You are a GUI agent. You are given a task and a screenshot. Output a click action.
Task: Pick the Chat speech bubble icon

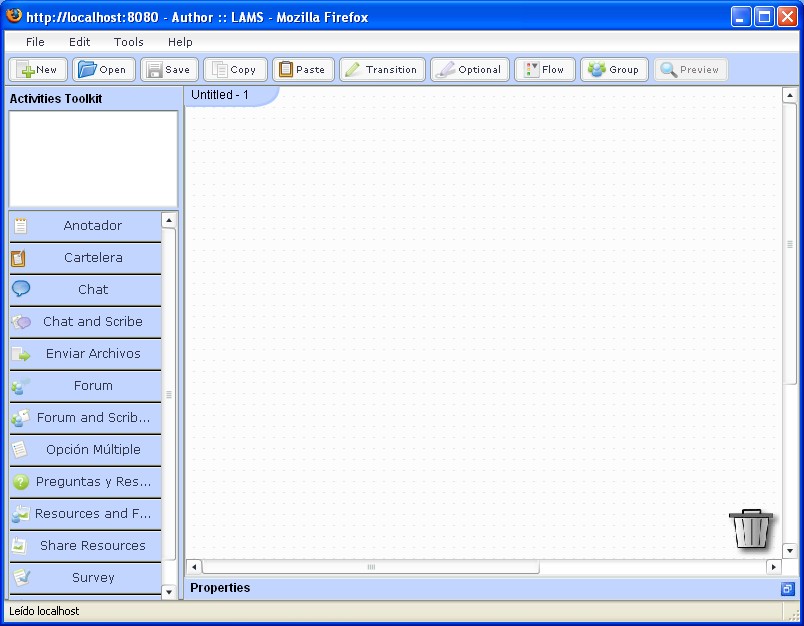pos(20,289)
